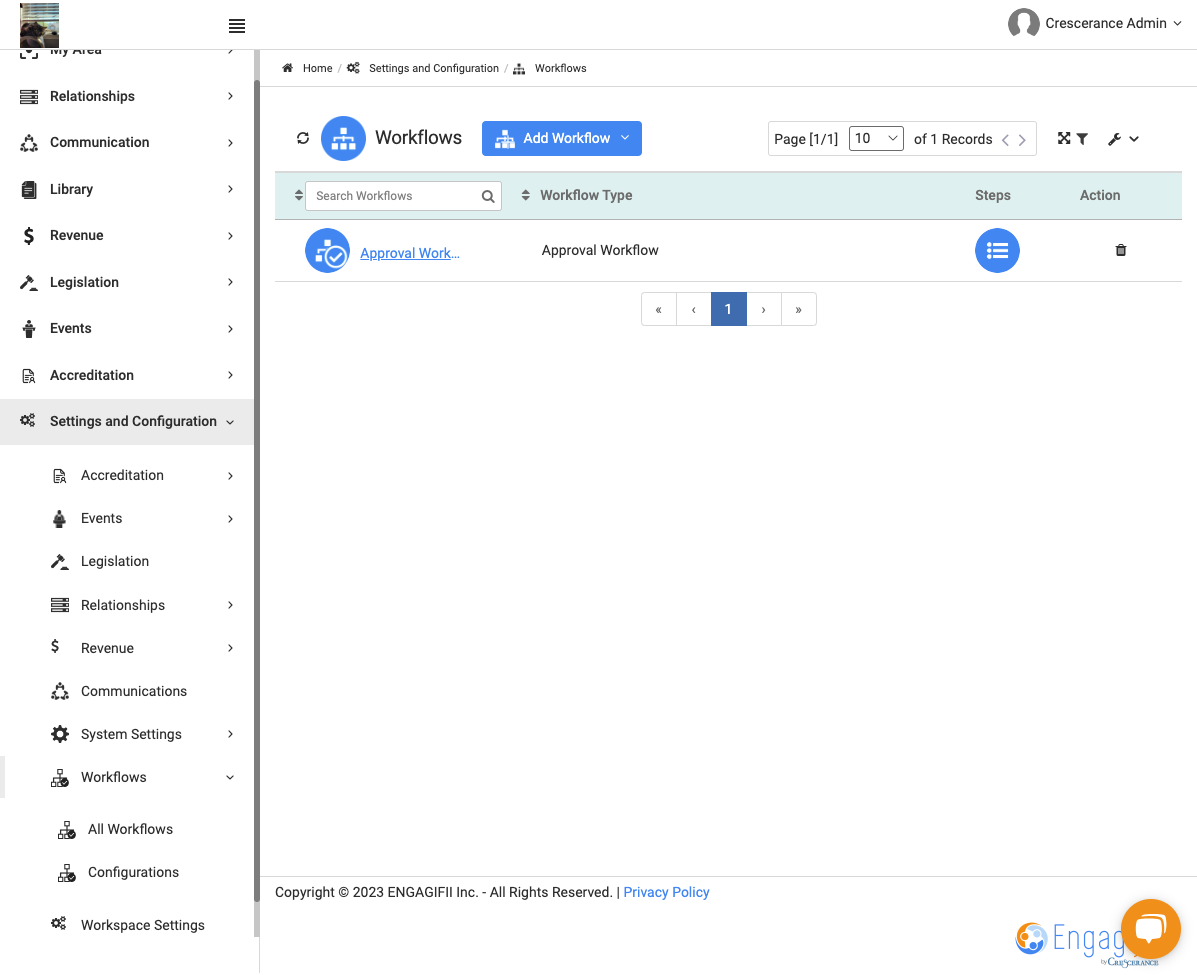
Task: Expand Library sidebar menu
Action: [x=127, y=189]
